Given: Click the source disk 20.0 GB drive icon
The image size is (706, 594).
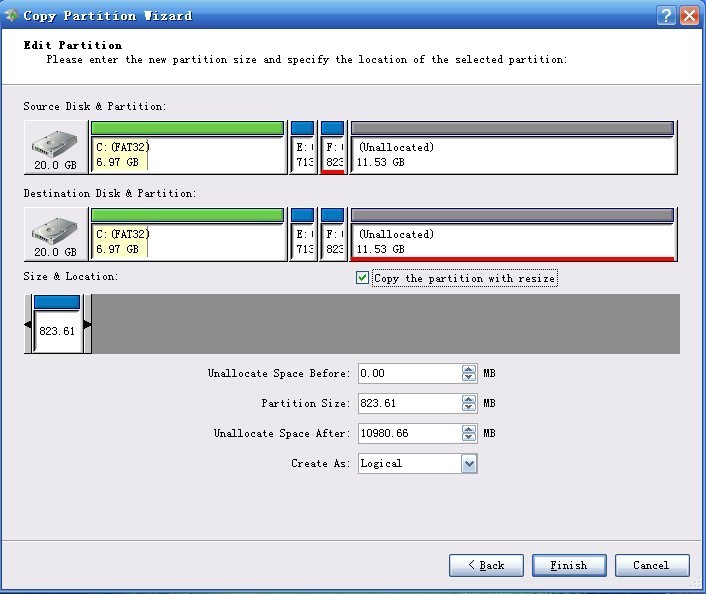Looking at the screenshot, I should pos(56,147).
